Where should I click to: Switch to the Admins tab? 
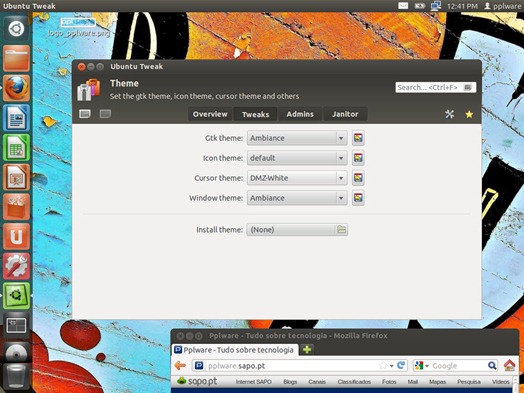tap(300, 114)
